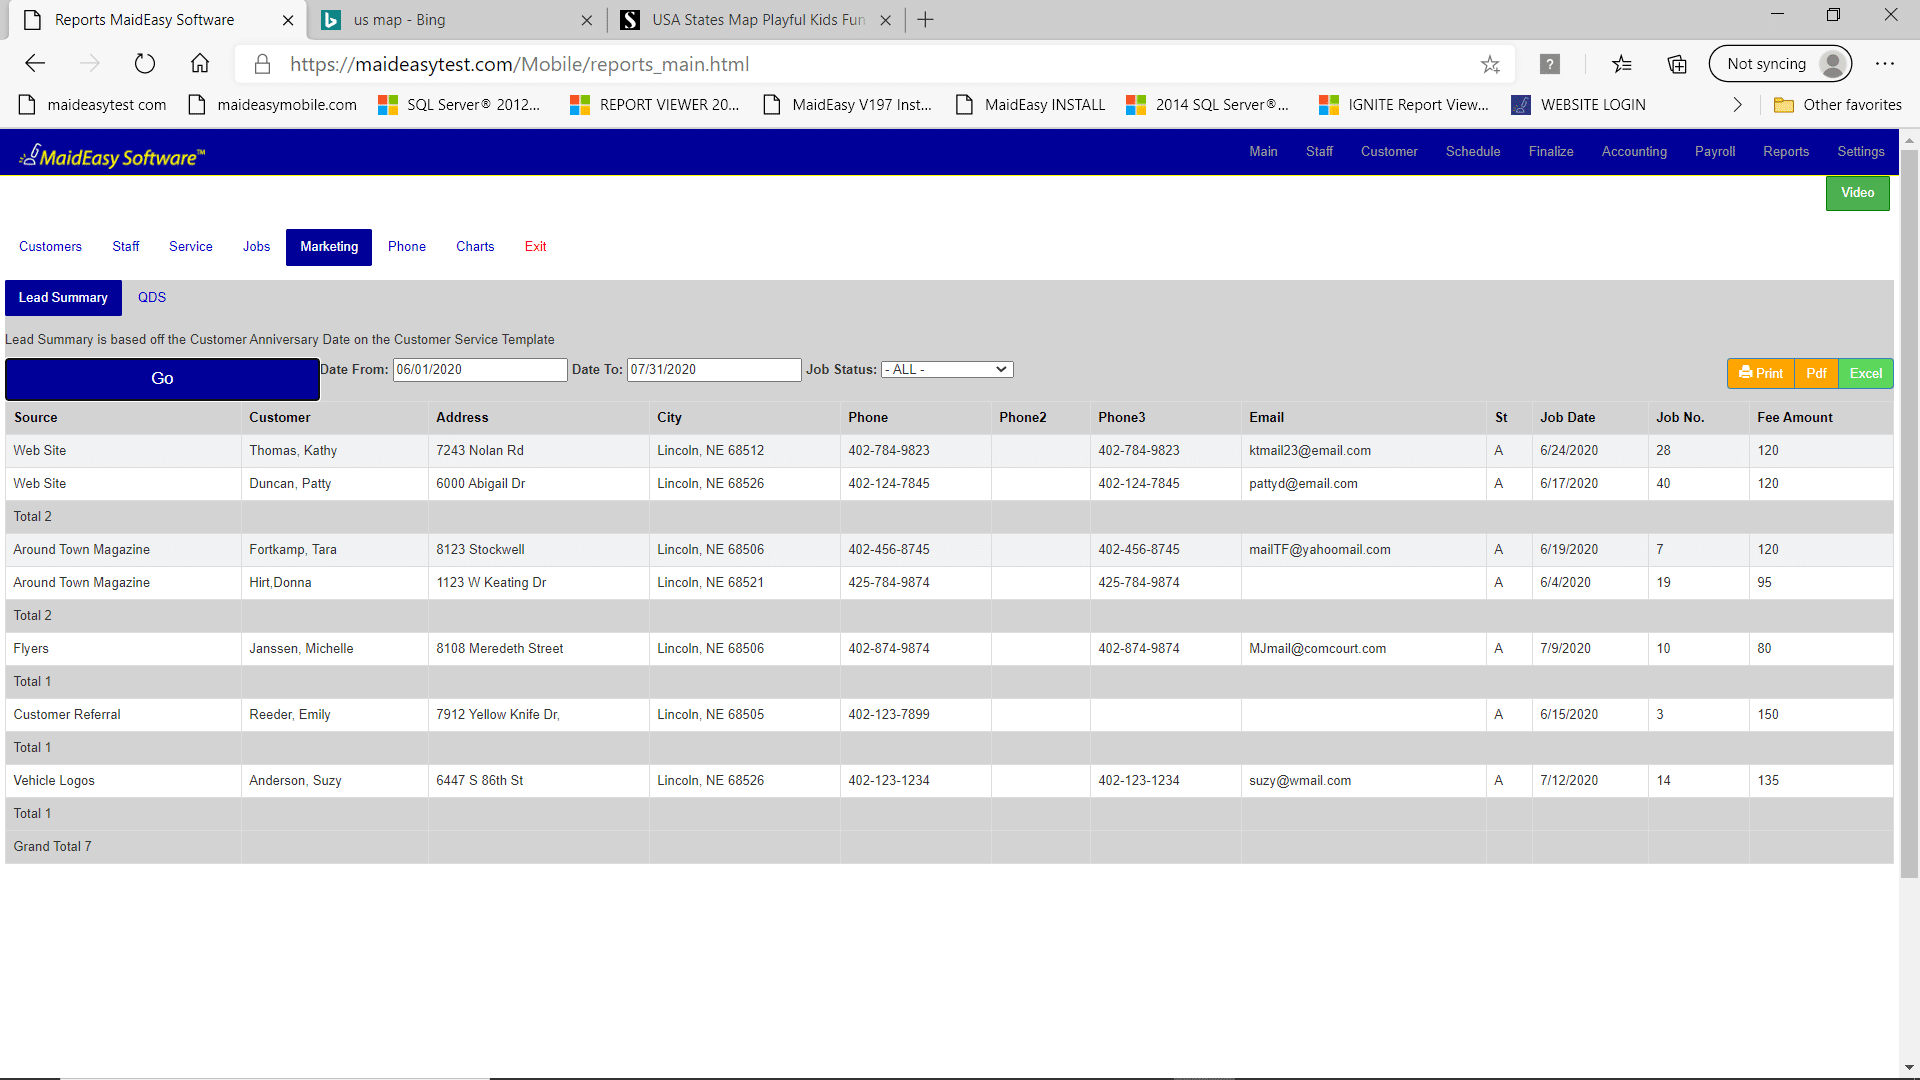Open the Not syncing profile button
Screen dimensions: 1920x1080
(x=1781, y=64)
